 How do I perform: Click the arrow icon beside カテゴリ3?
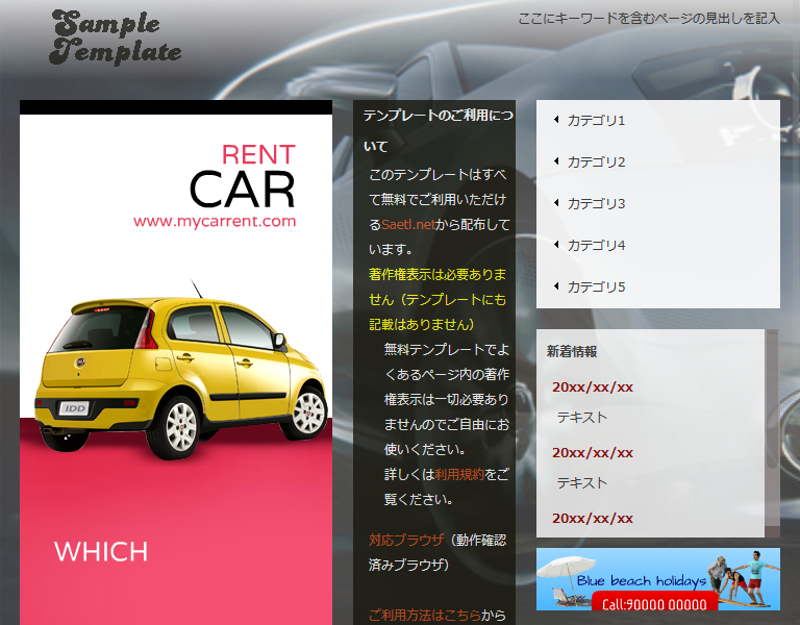pos(557,203)
